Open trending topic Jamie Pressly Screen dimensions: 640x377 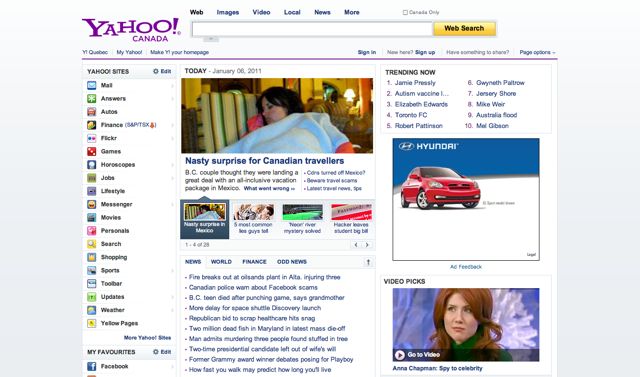(x=415, y=83)
